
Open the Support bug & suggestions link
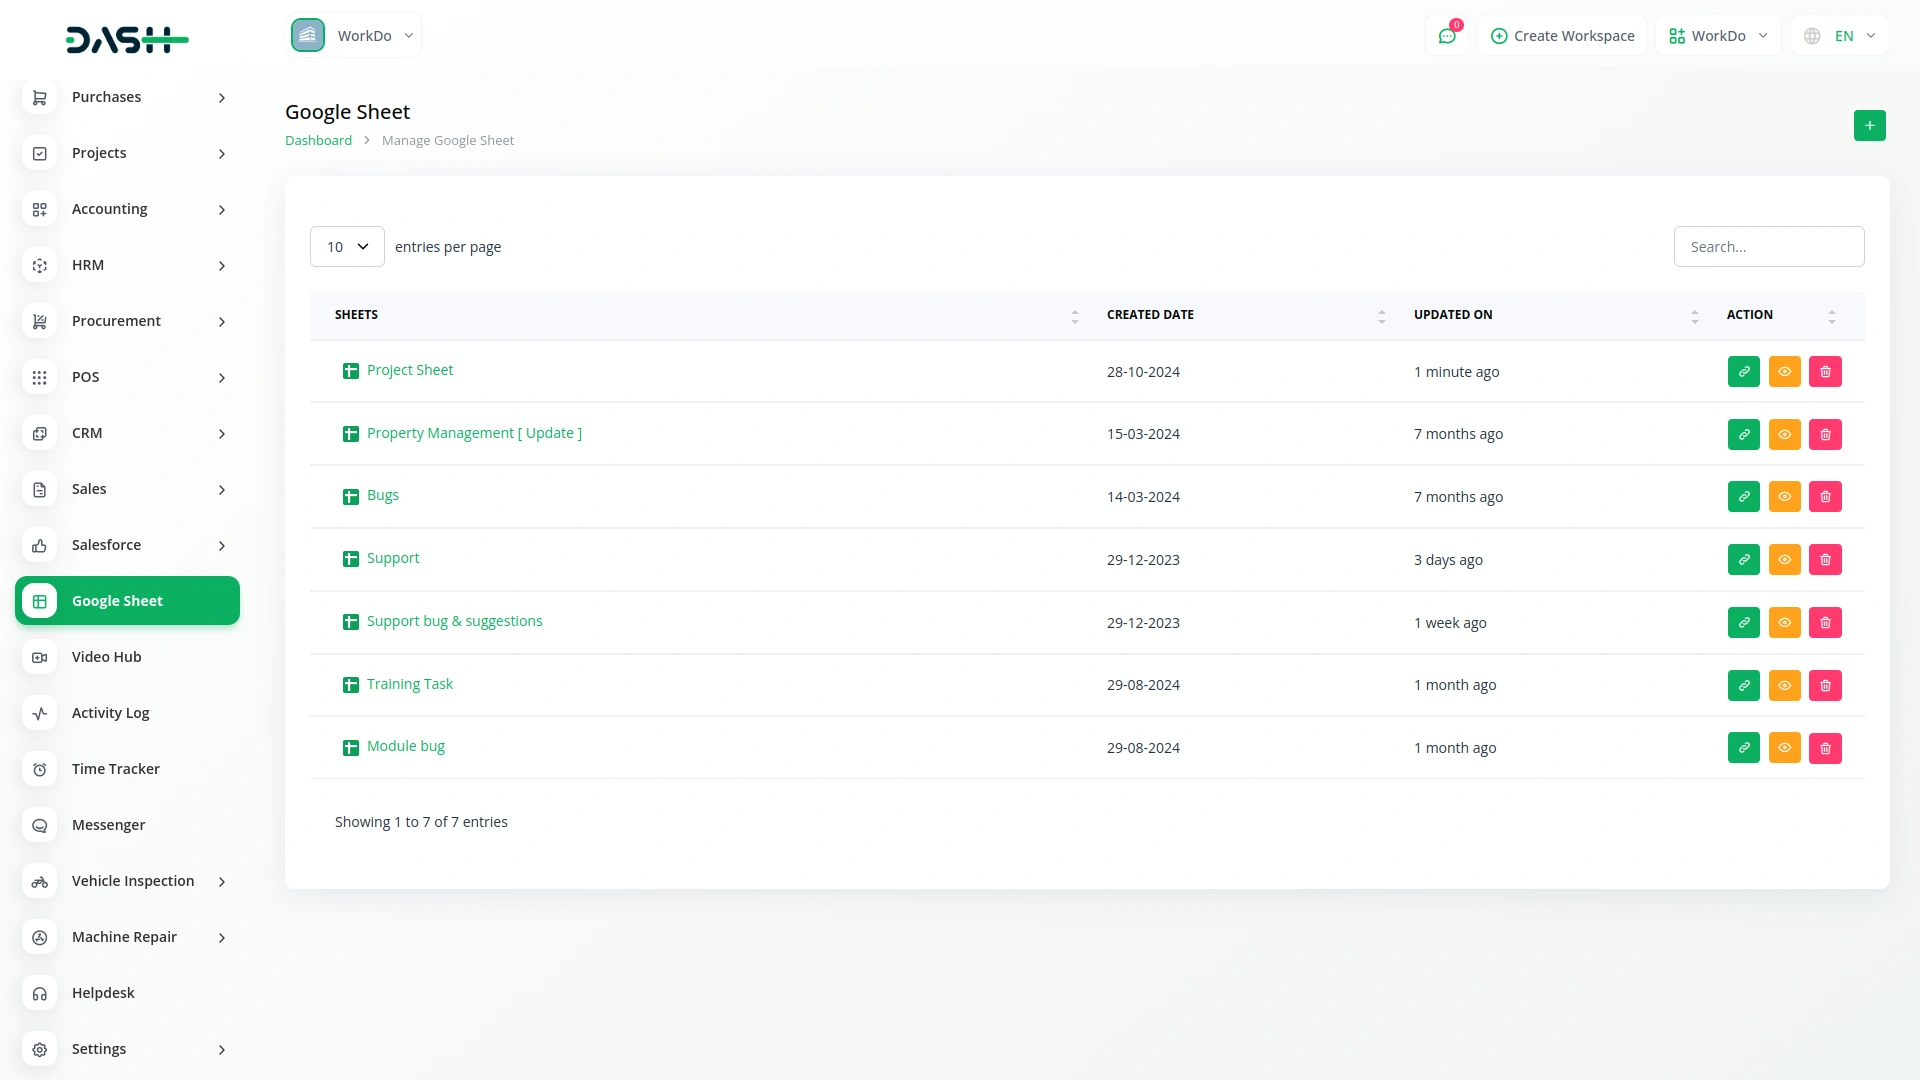point(455,621)
